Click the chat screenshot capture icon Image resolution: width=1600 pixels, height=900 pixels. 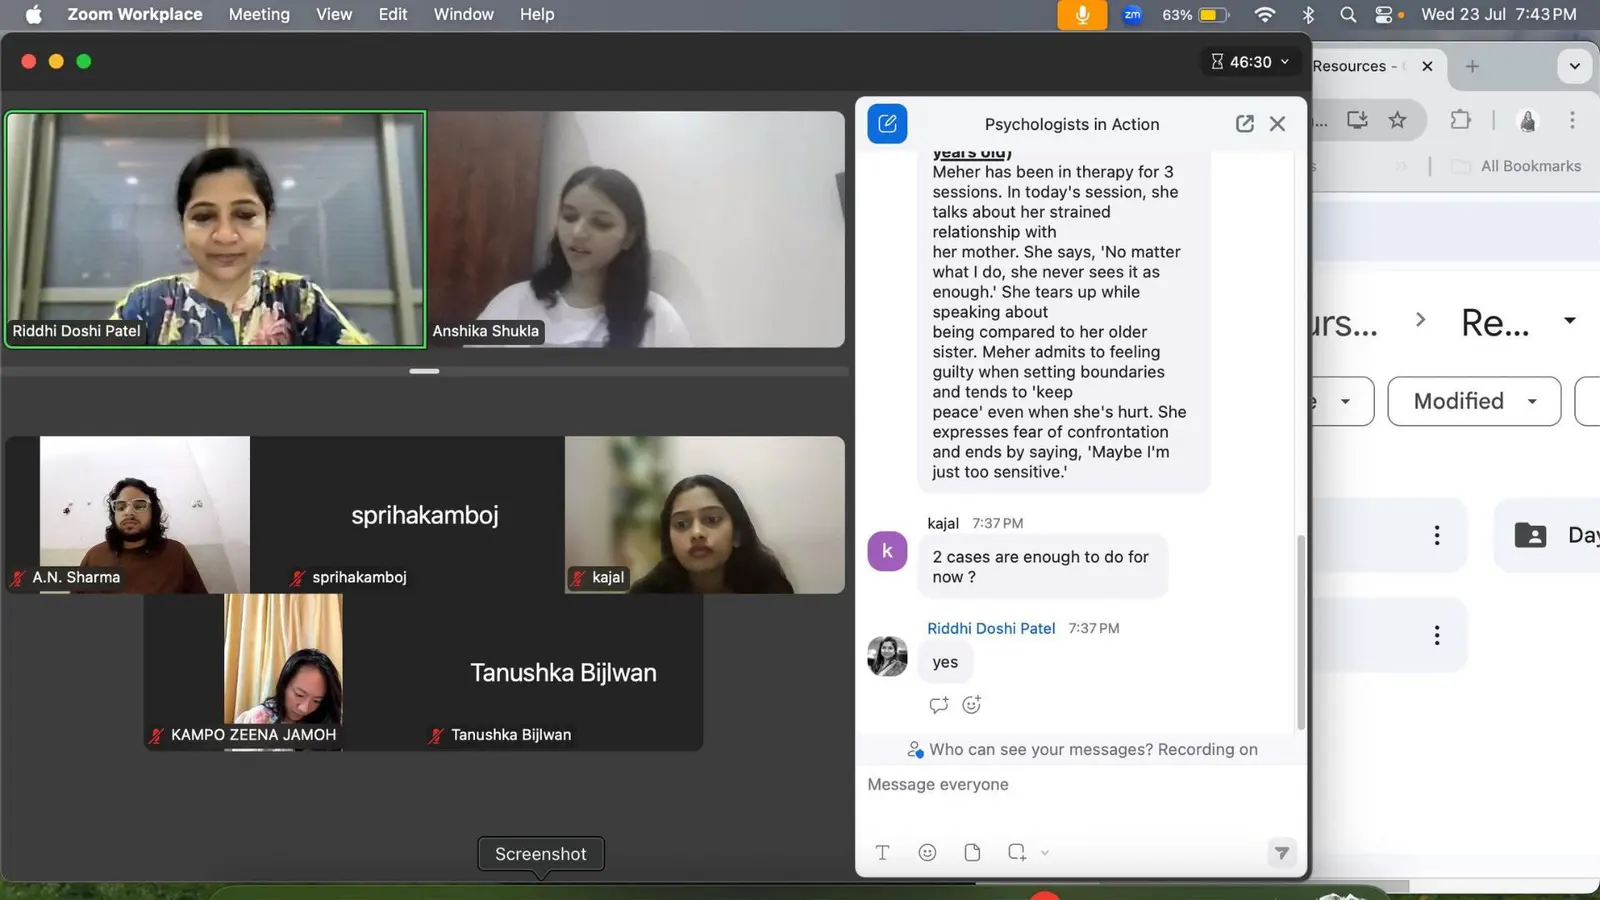[1017, 853]
